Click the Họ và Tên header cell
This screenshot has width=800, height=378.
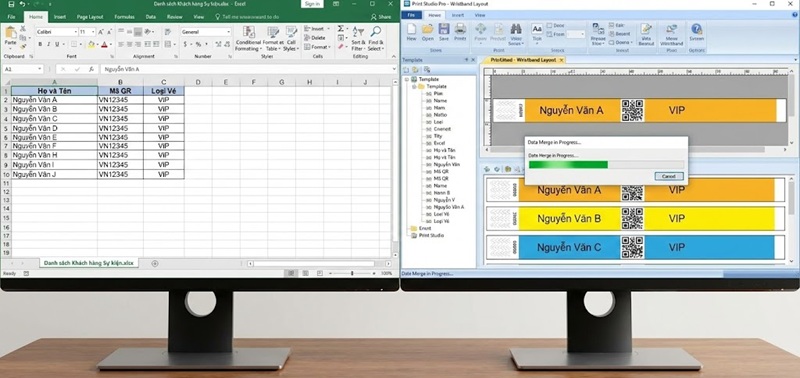click(54, 91)
